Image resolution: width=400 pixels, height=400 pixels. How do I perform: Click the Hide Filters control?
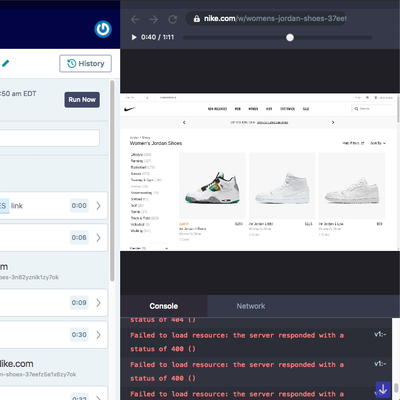[353, 143]
